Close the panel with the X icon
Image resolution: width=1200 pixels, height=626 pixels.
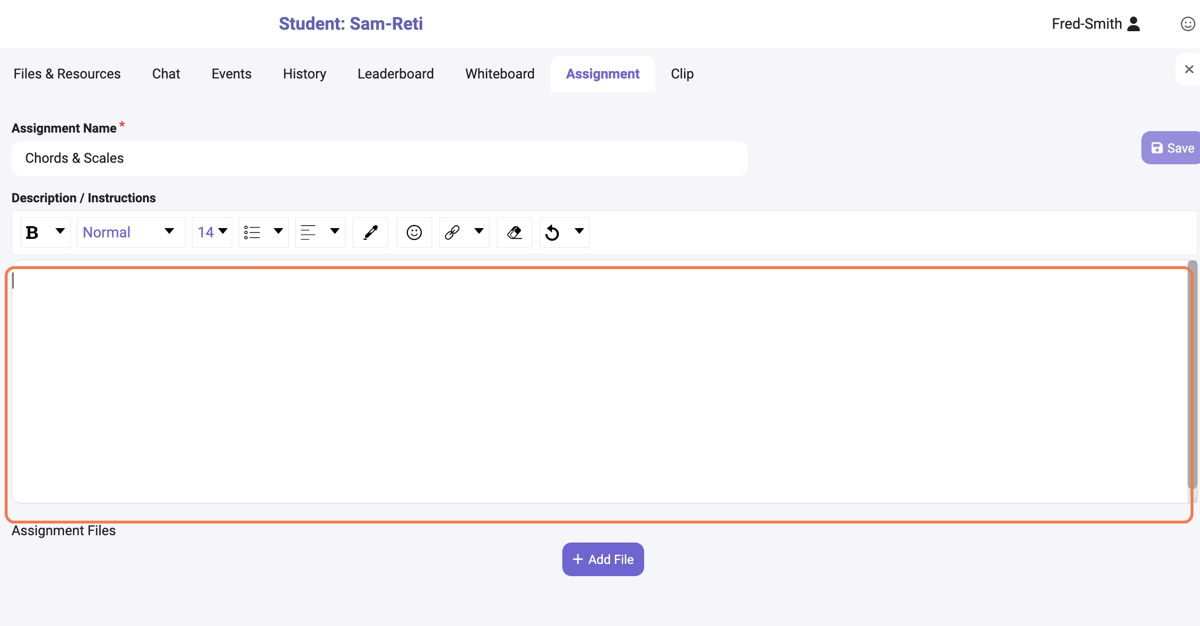1189,69
